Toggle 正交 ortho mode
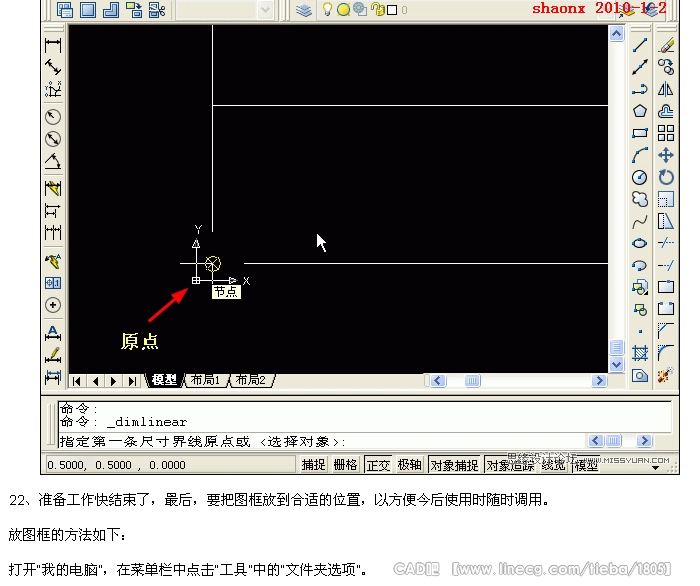 378,465
